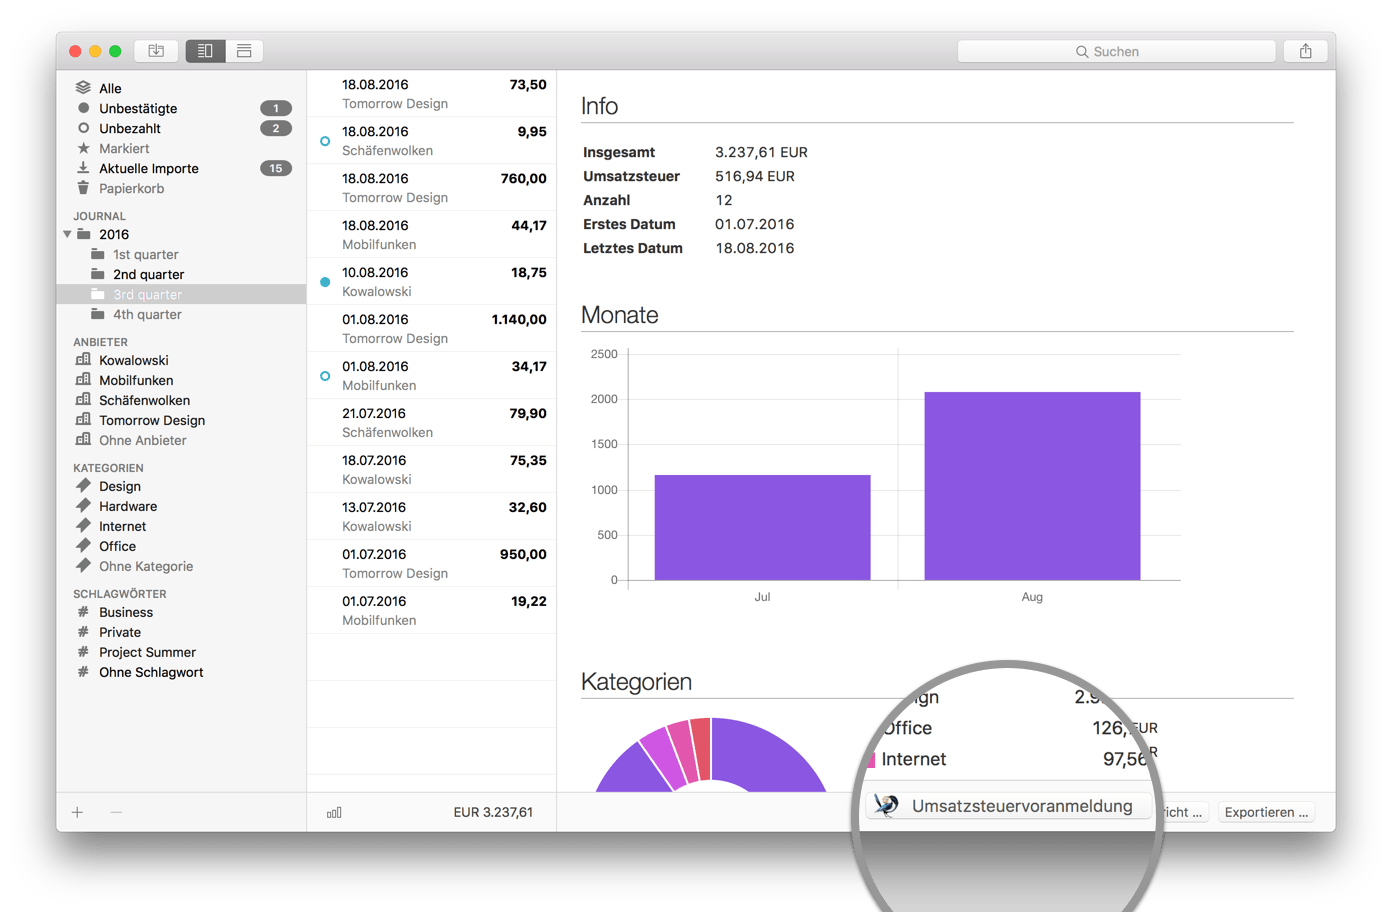
Task: Switch to the compact list view toggle
Action: coord(245,50)
